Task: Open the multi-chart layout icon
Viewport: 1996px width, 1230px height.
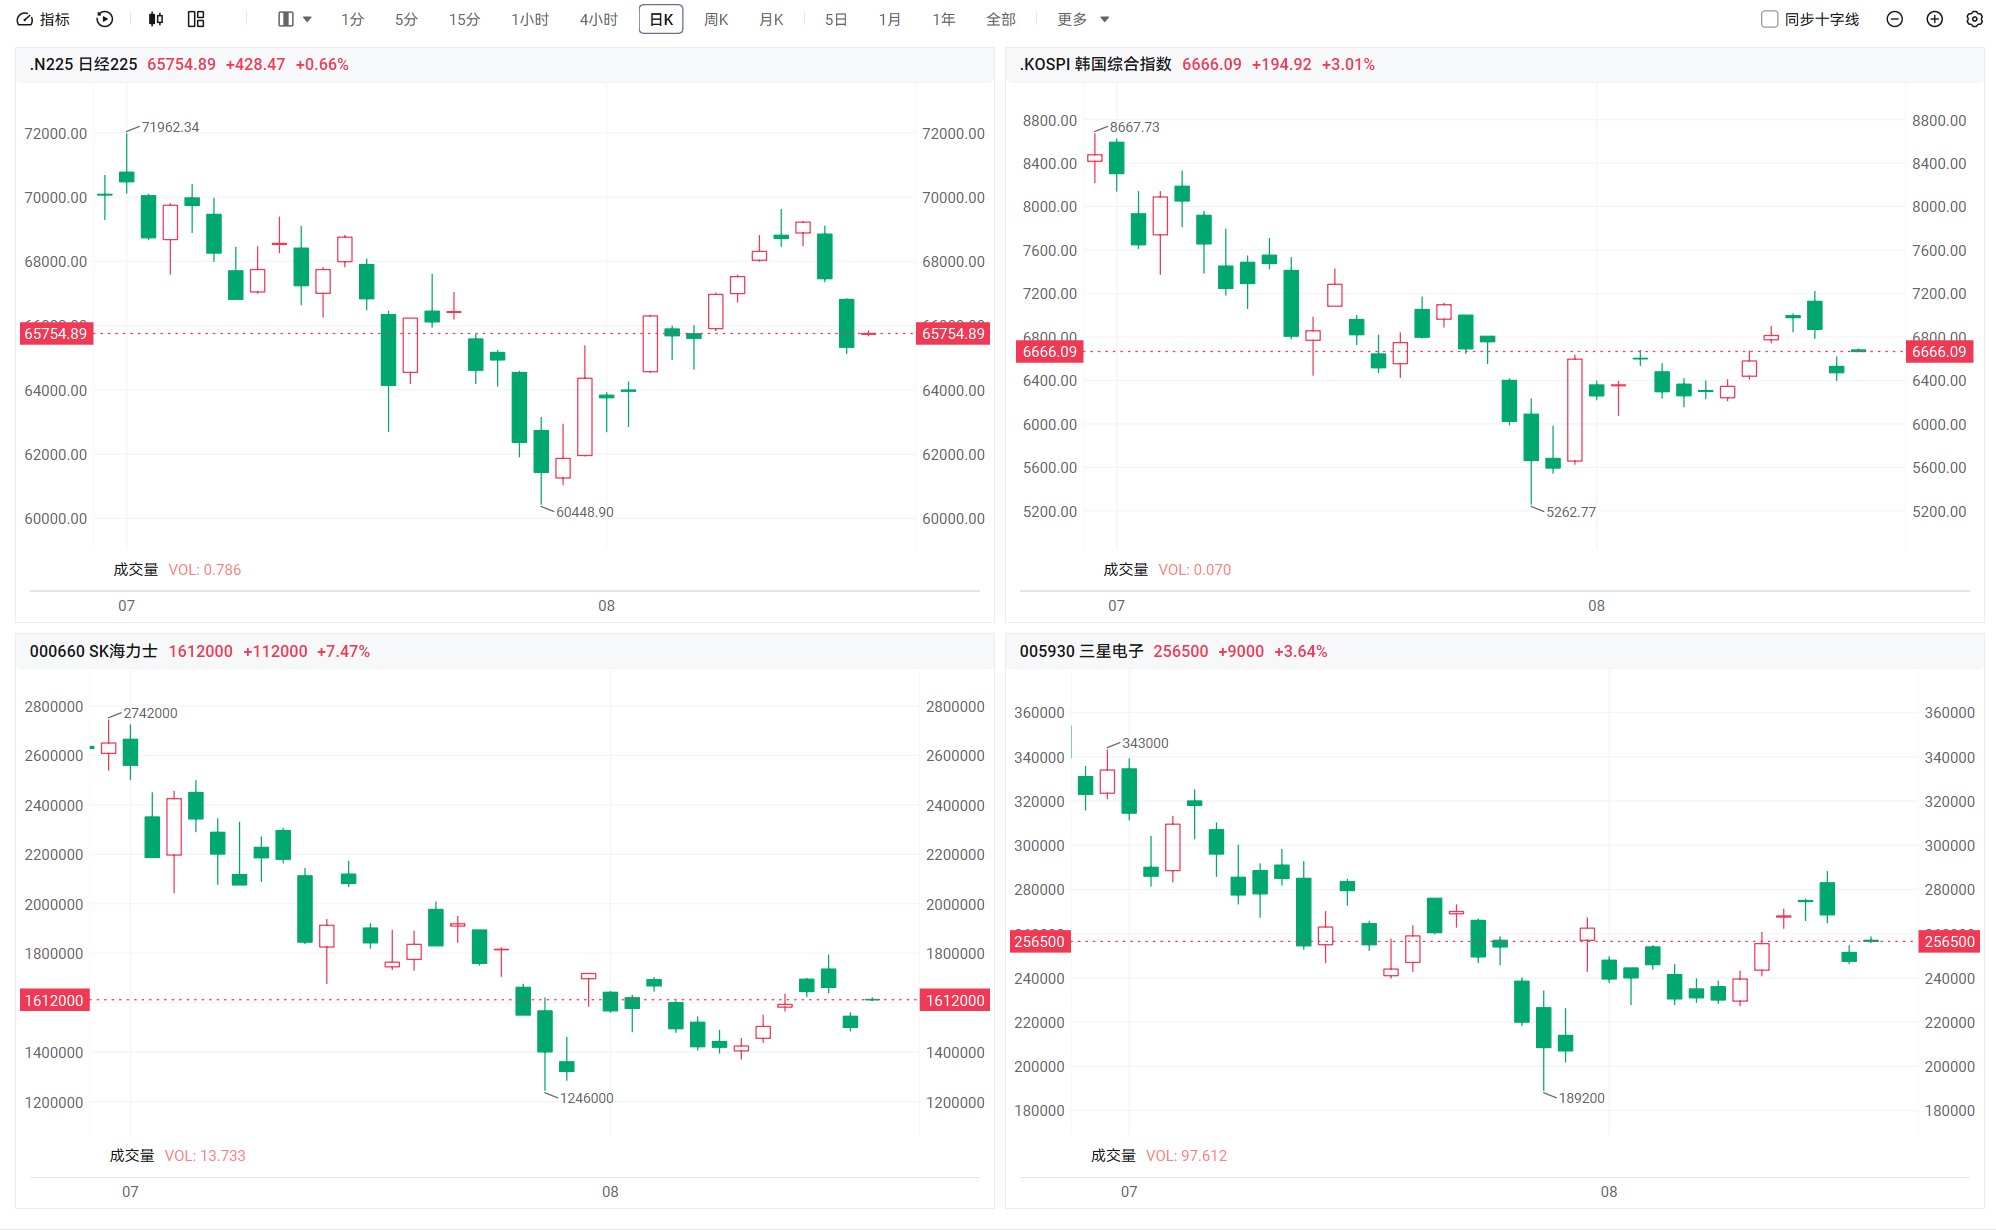Action: (x=196, y=19)
